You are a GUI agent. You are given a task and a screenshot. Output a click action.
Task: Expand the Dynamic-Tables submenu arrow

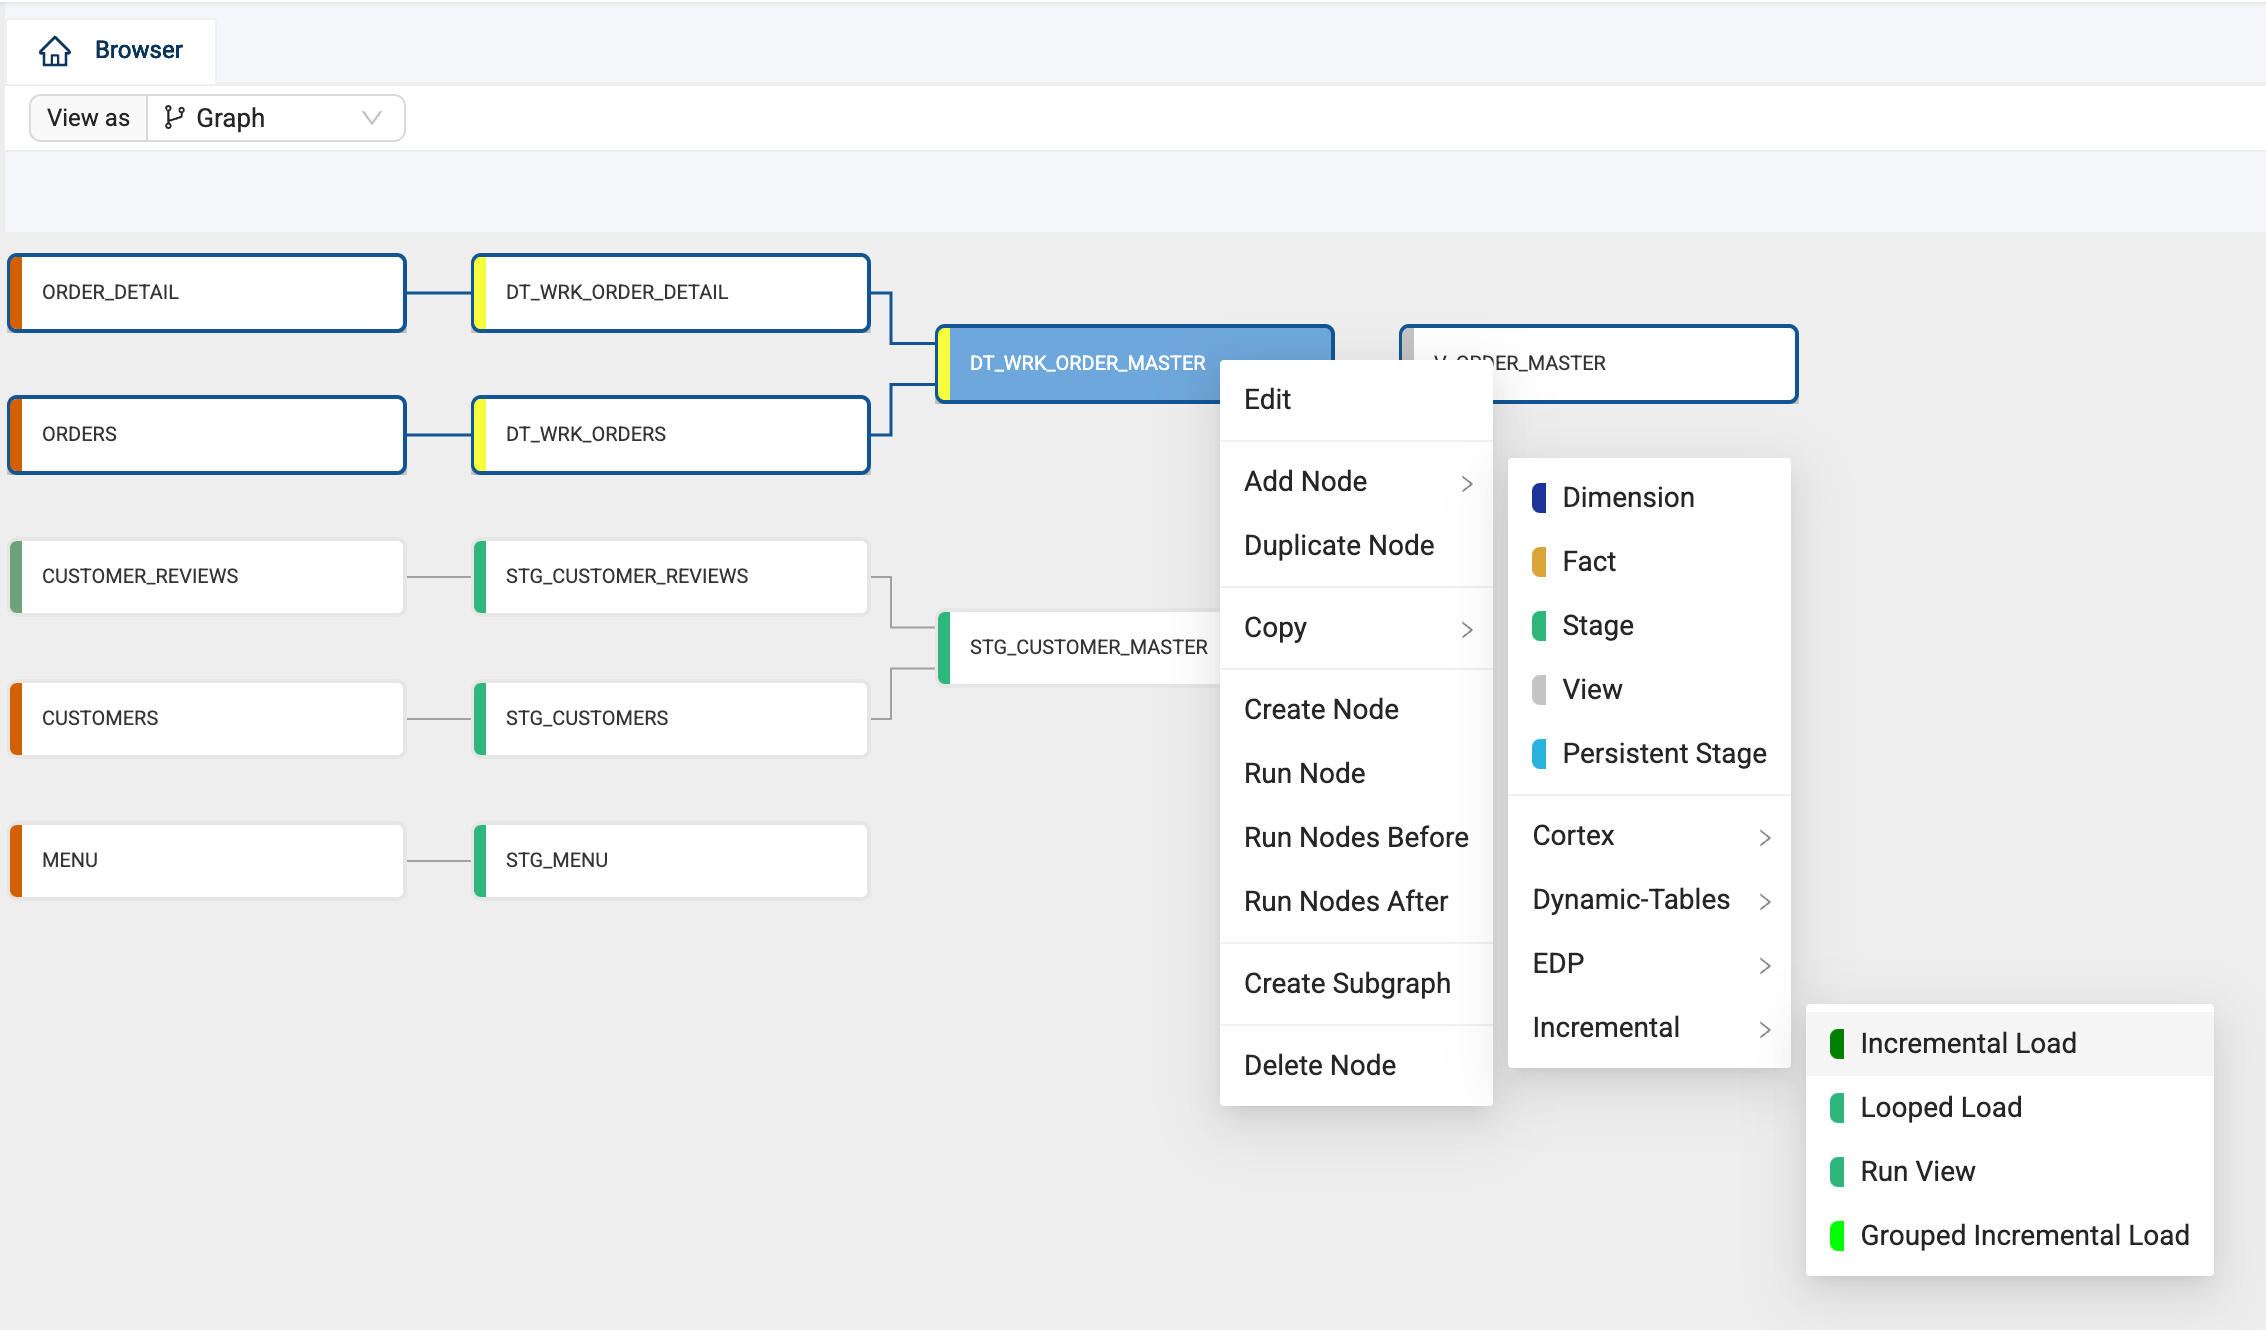[1768, 901]
